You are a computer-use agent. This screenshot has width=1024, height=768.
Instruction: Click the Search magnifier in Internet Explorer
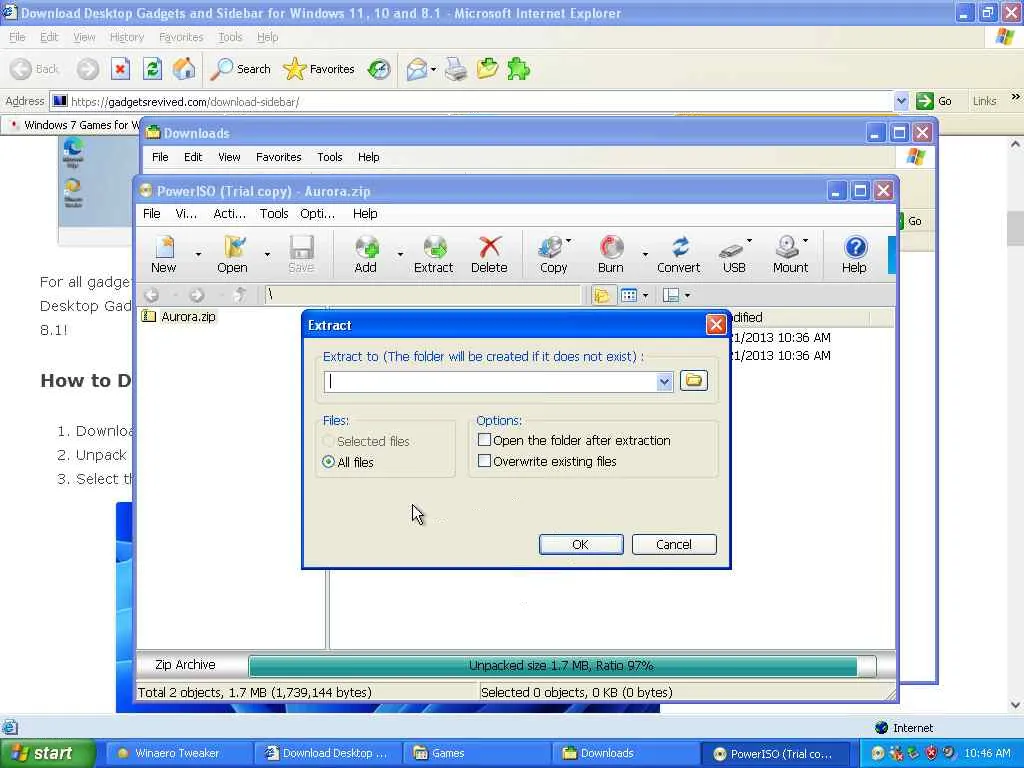240,69
